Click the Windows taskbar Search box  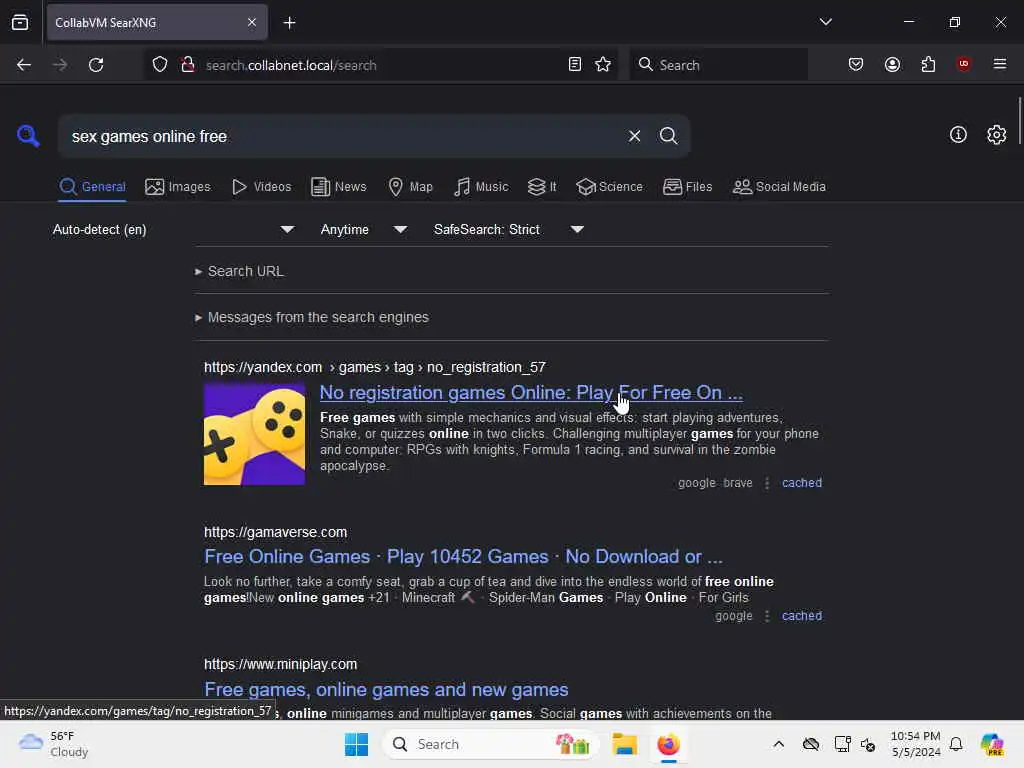491,744
